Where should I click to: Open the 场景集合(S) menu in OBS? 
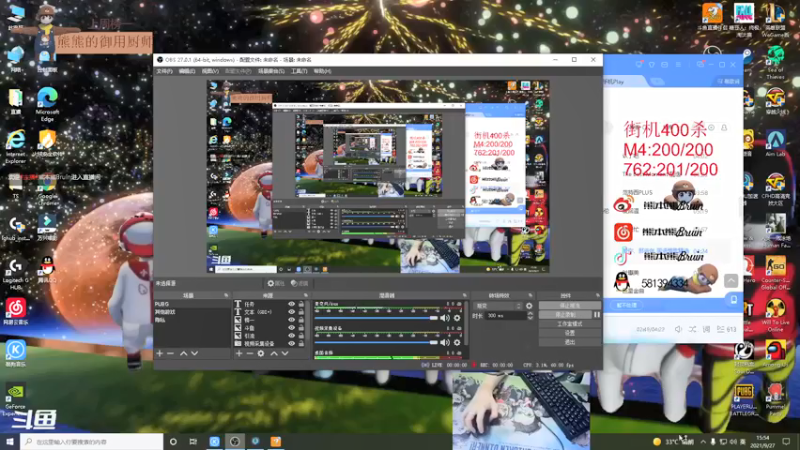[271, 71]
